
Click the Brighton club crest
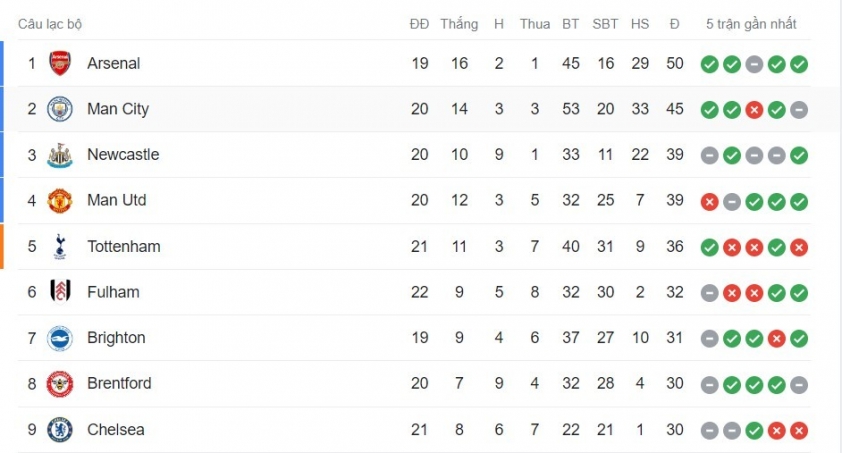coord(60,338)
